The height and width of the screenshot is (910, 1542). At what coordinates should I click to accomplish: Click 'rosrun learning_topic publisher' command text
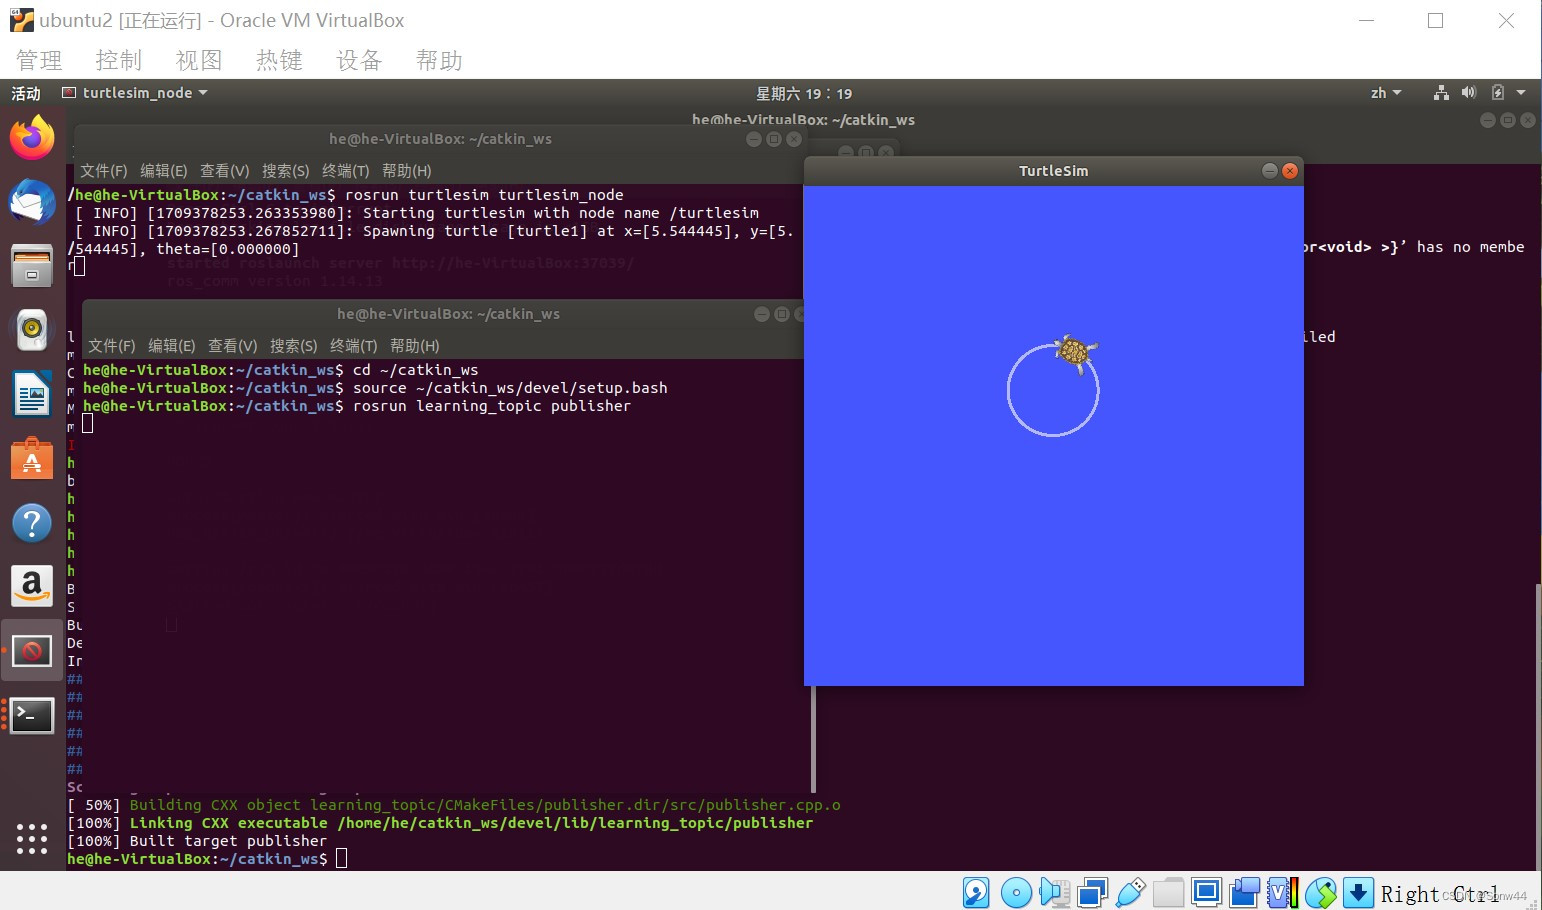(492, 406)
